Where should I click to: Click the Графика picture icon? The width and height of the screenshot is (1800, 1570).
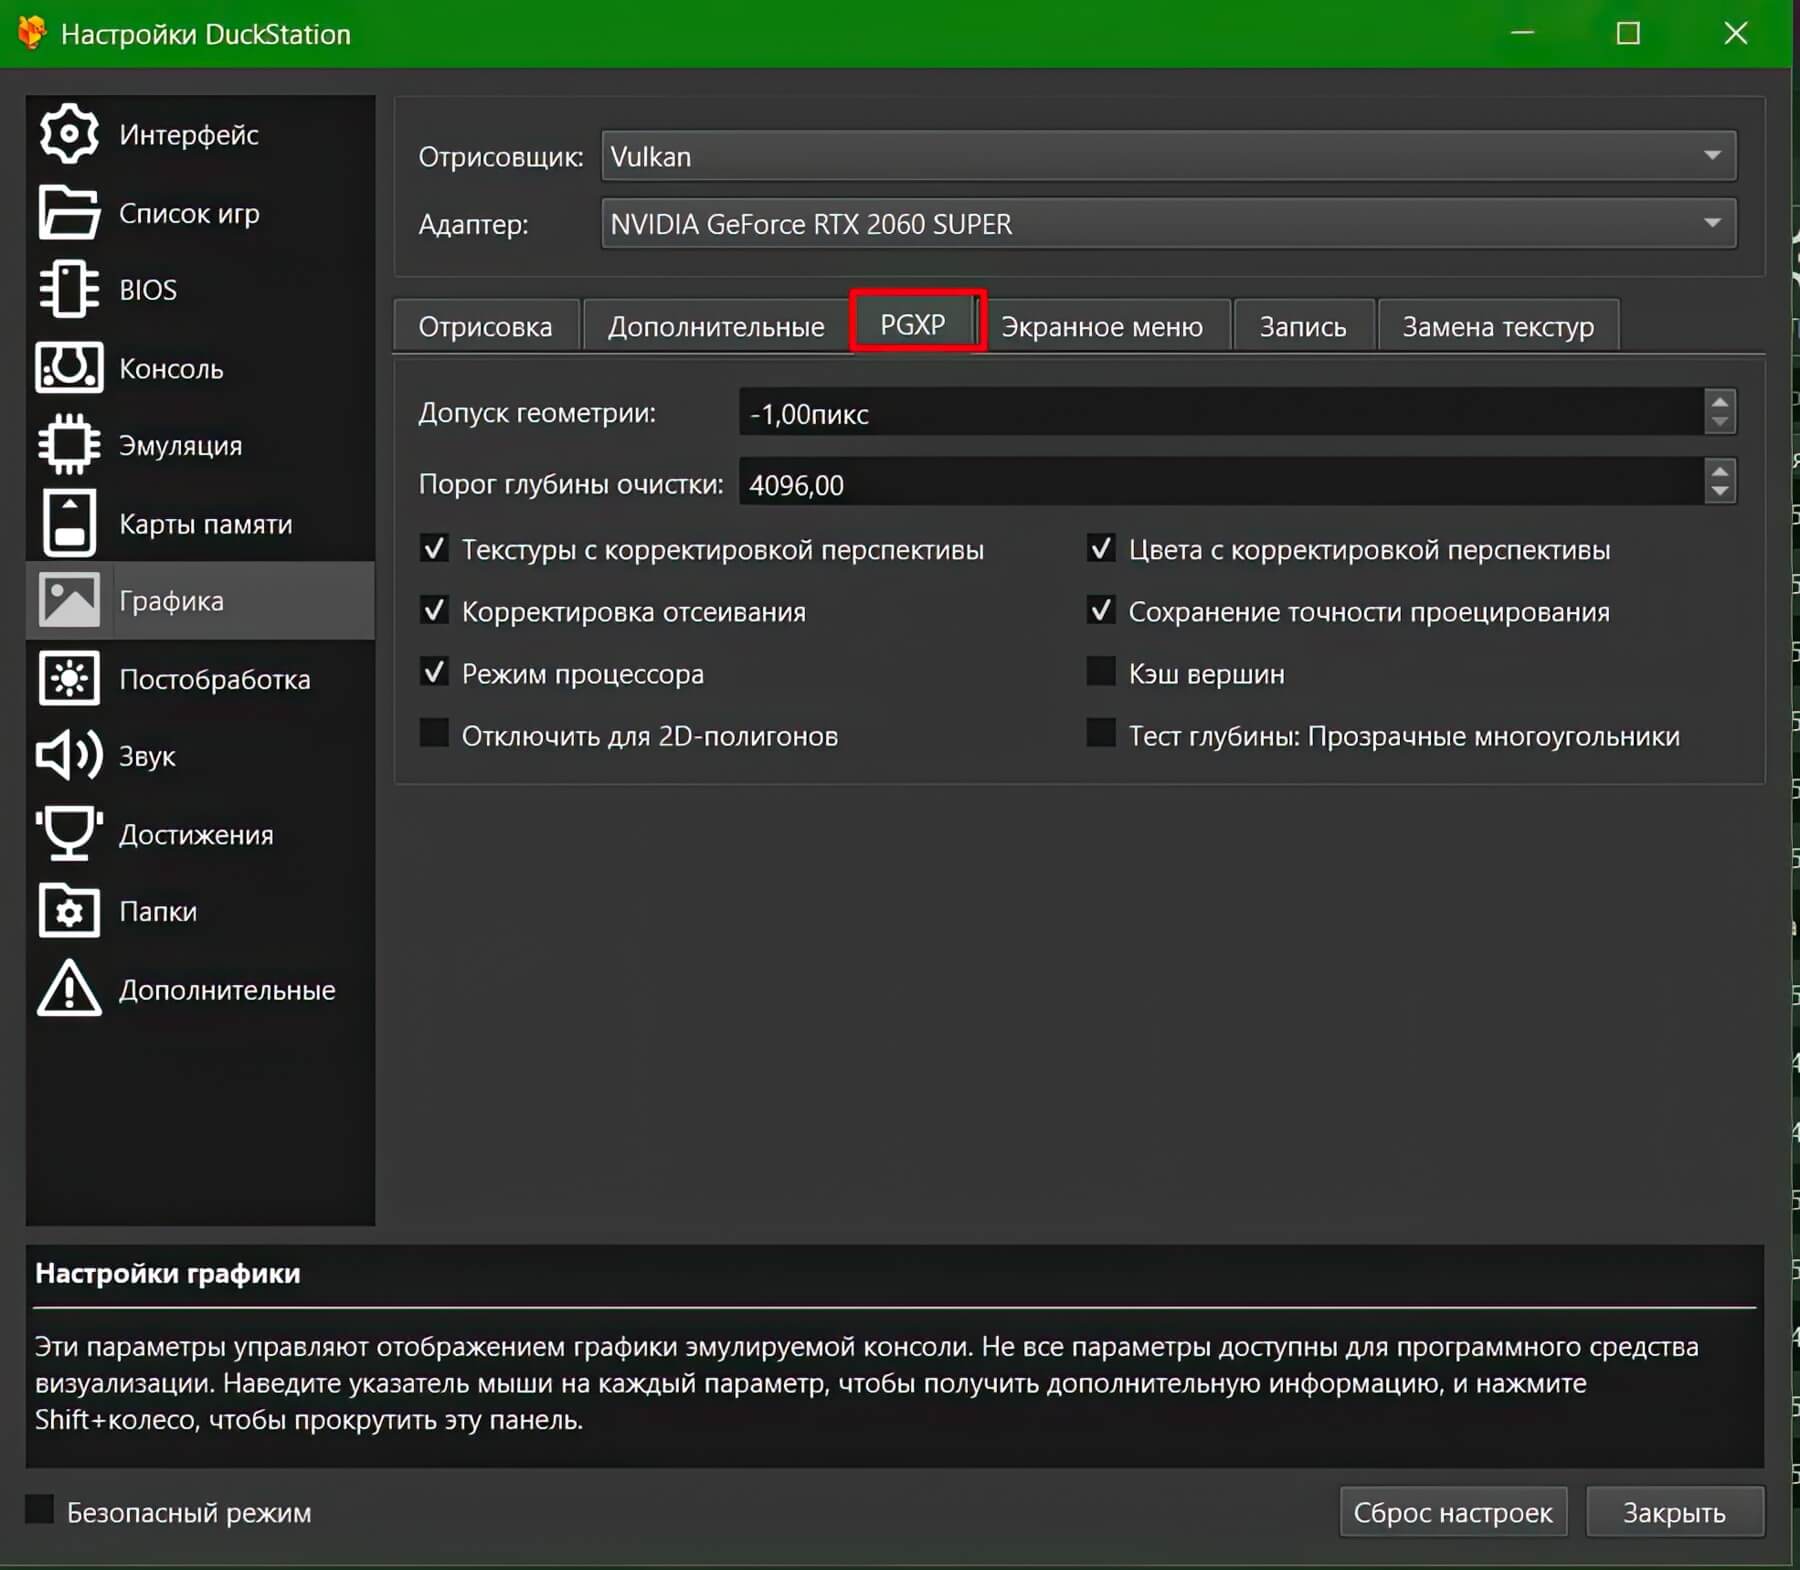coord(69,600)
